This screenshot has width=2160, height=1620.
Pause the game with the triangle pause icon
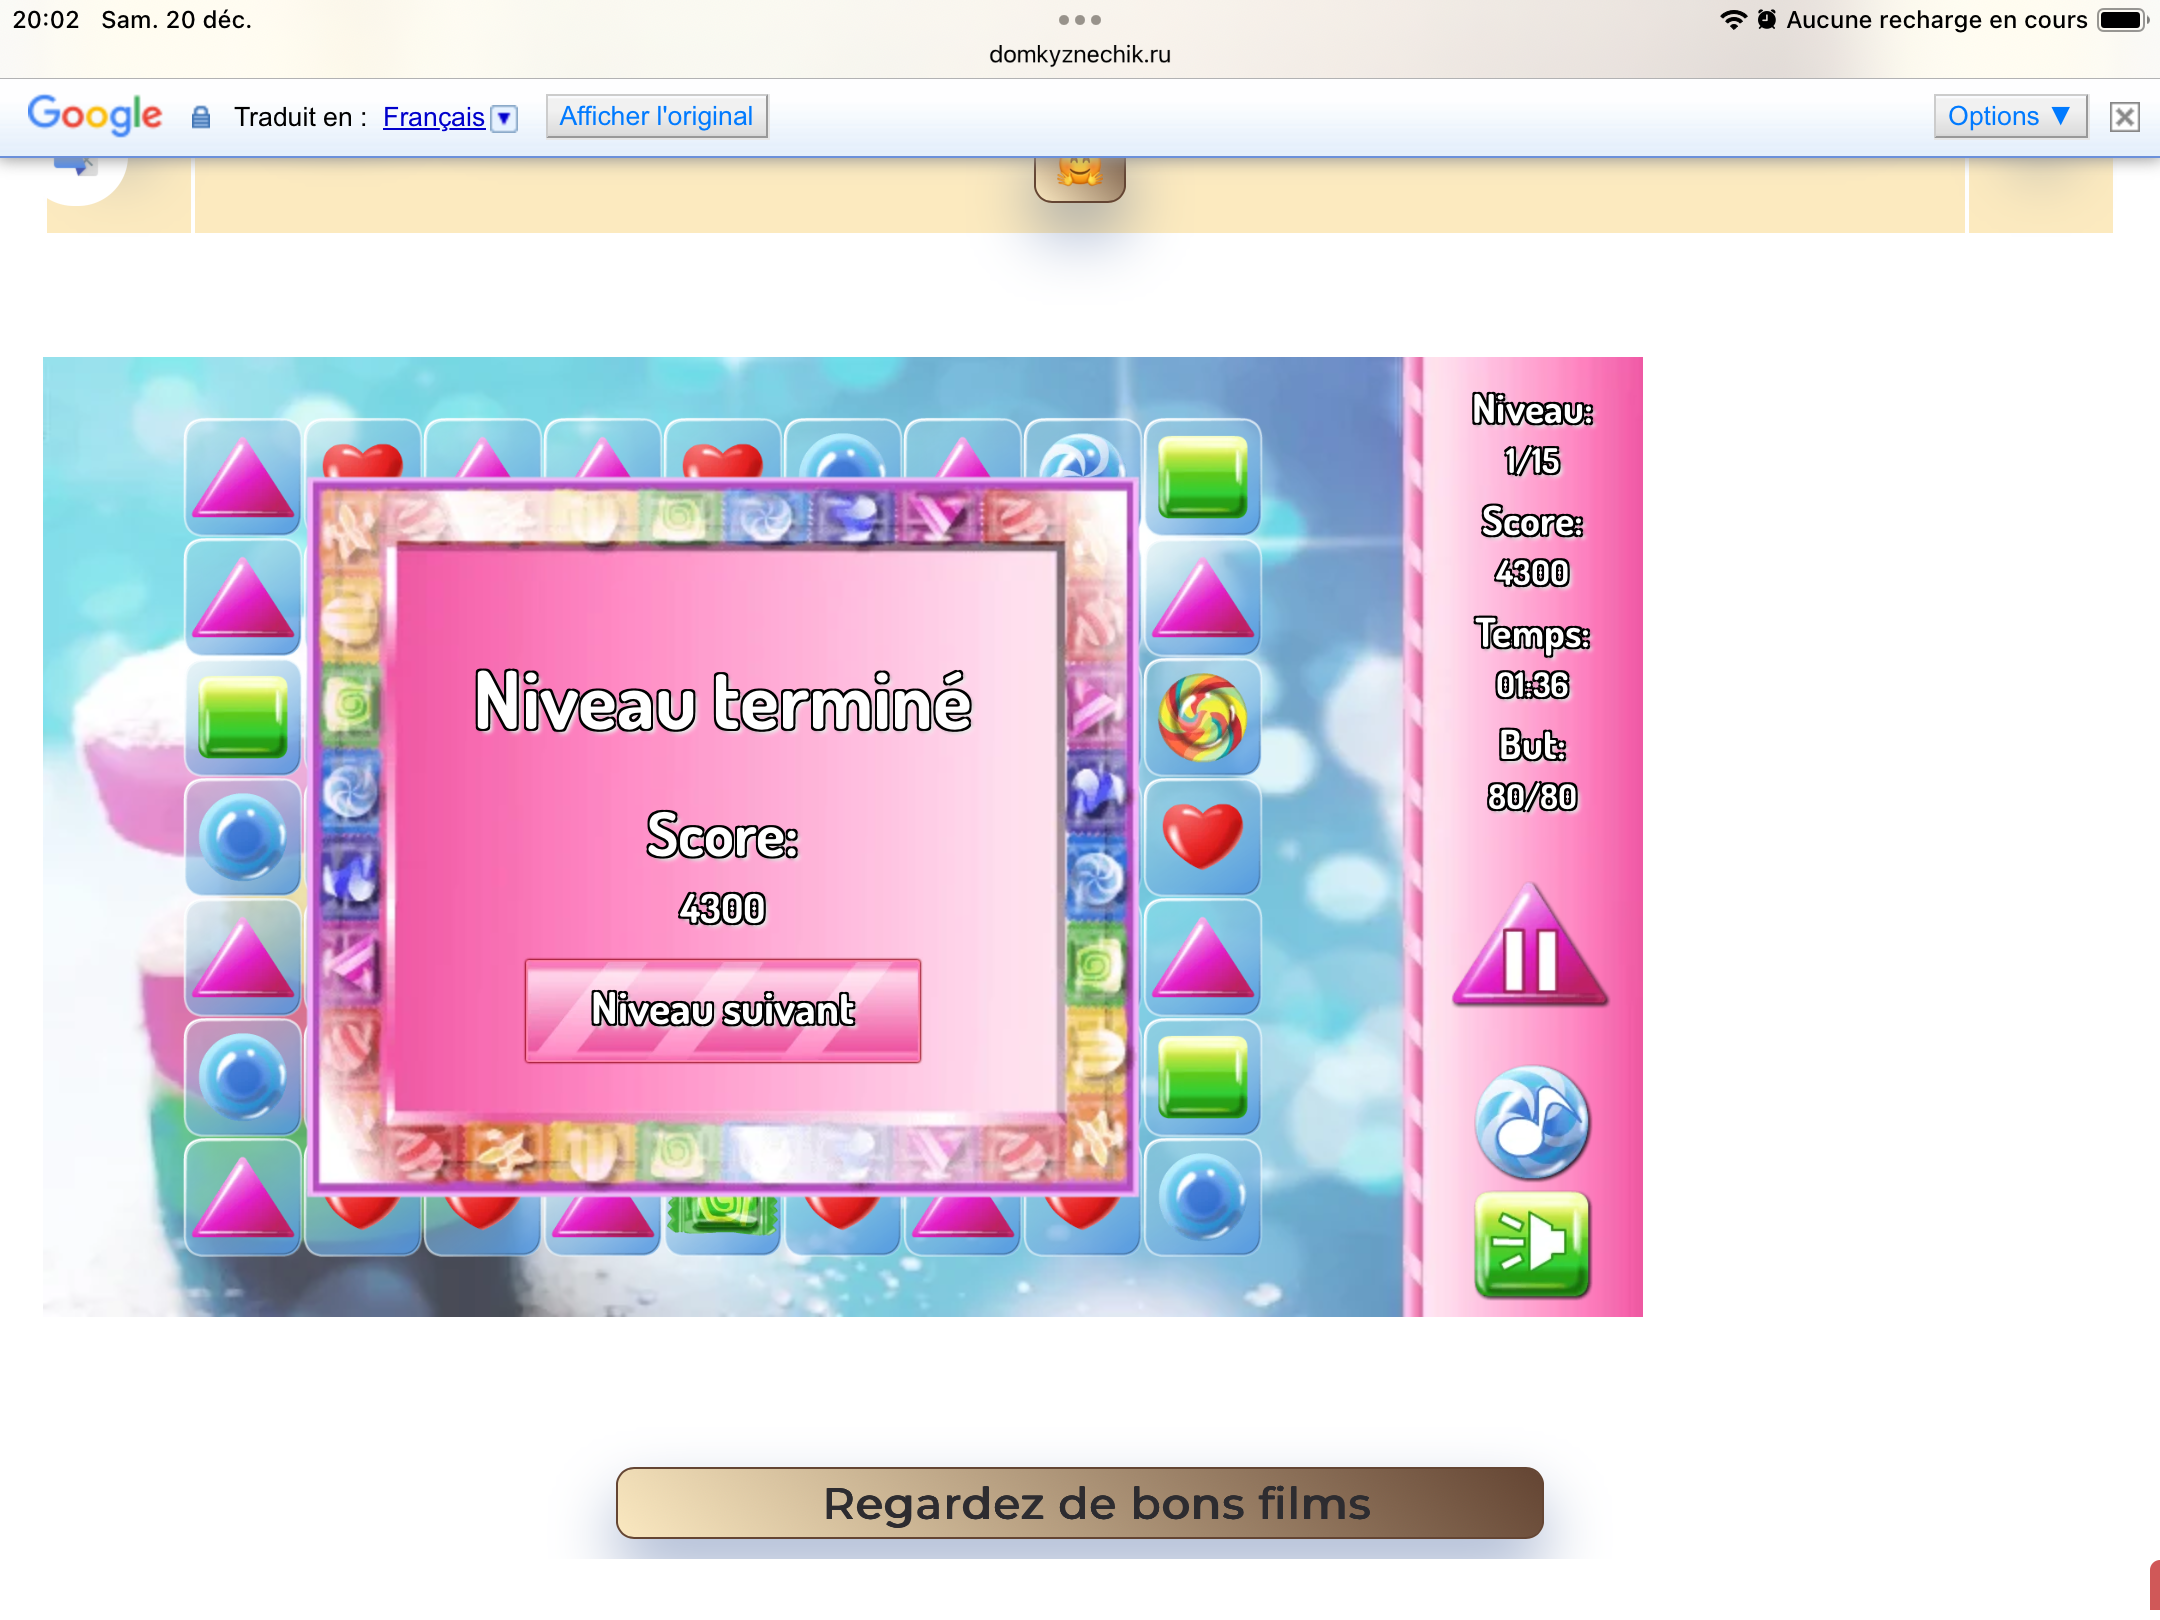(x=1530, y=953)
